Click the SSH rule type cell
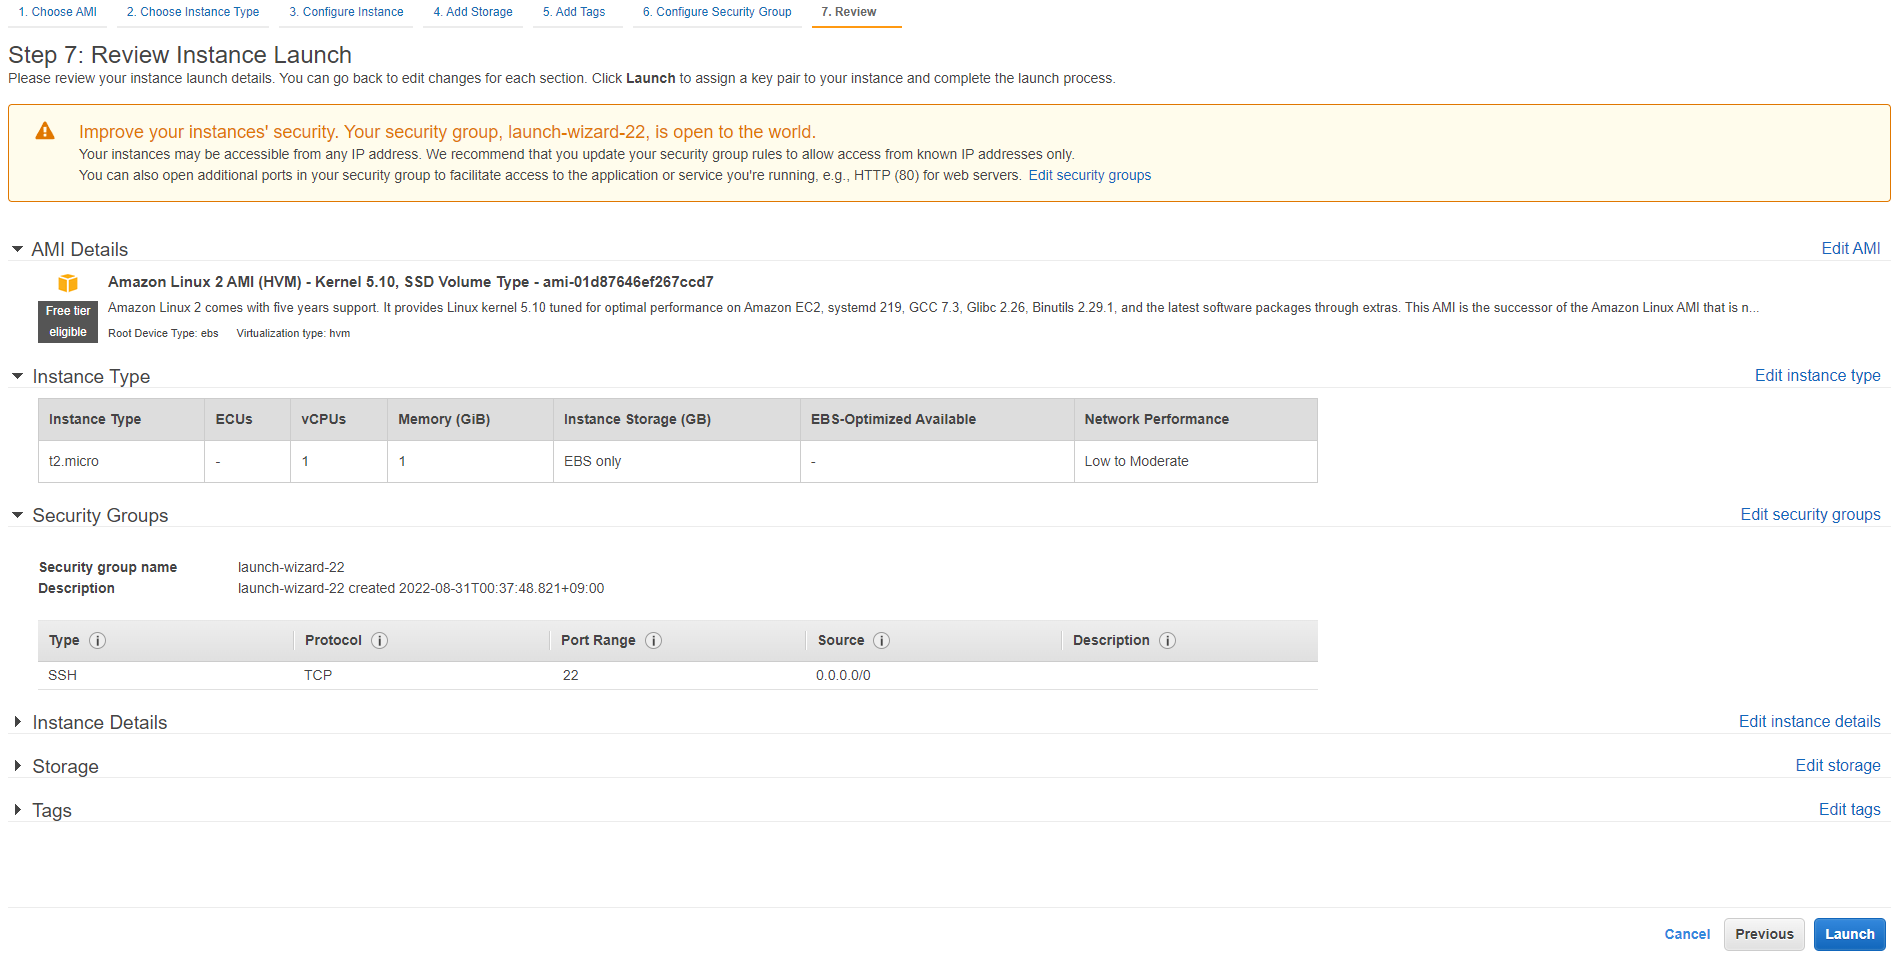Screen dimensions: 1900x966 [x=62, y=675]
